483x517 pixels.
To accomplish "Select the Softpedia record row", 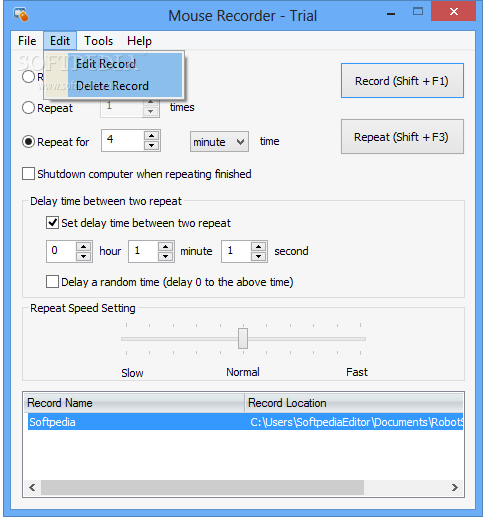I will (x=245, y=422).
